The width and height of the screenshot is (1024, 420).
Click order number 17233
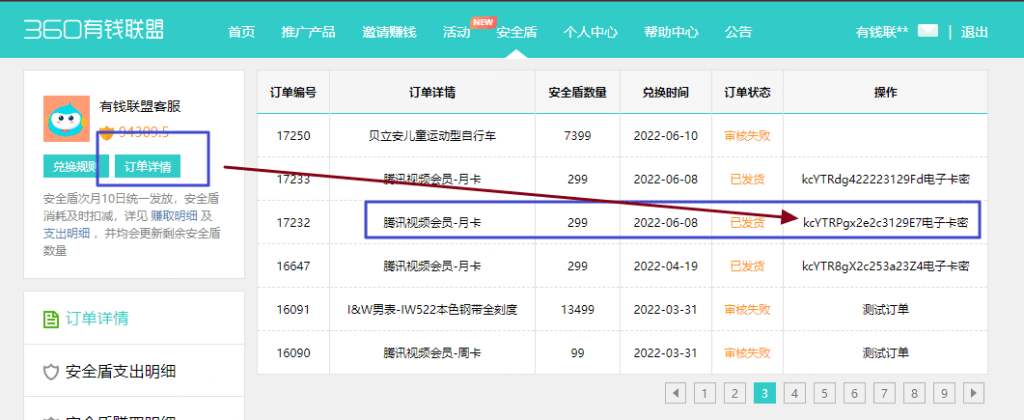point(293,179)
